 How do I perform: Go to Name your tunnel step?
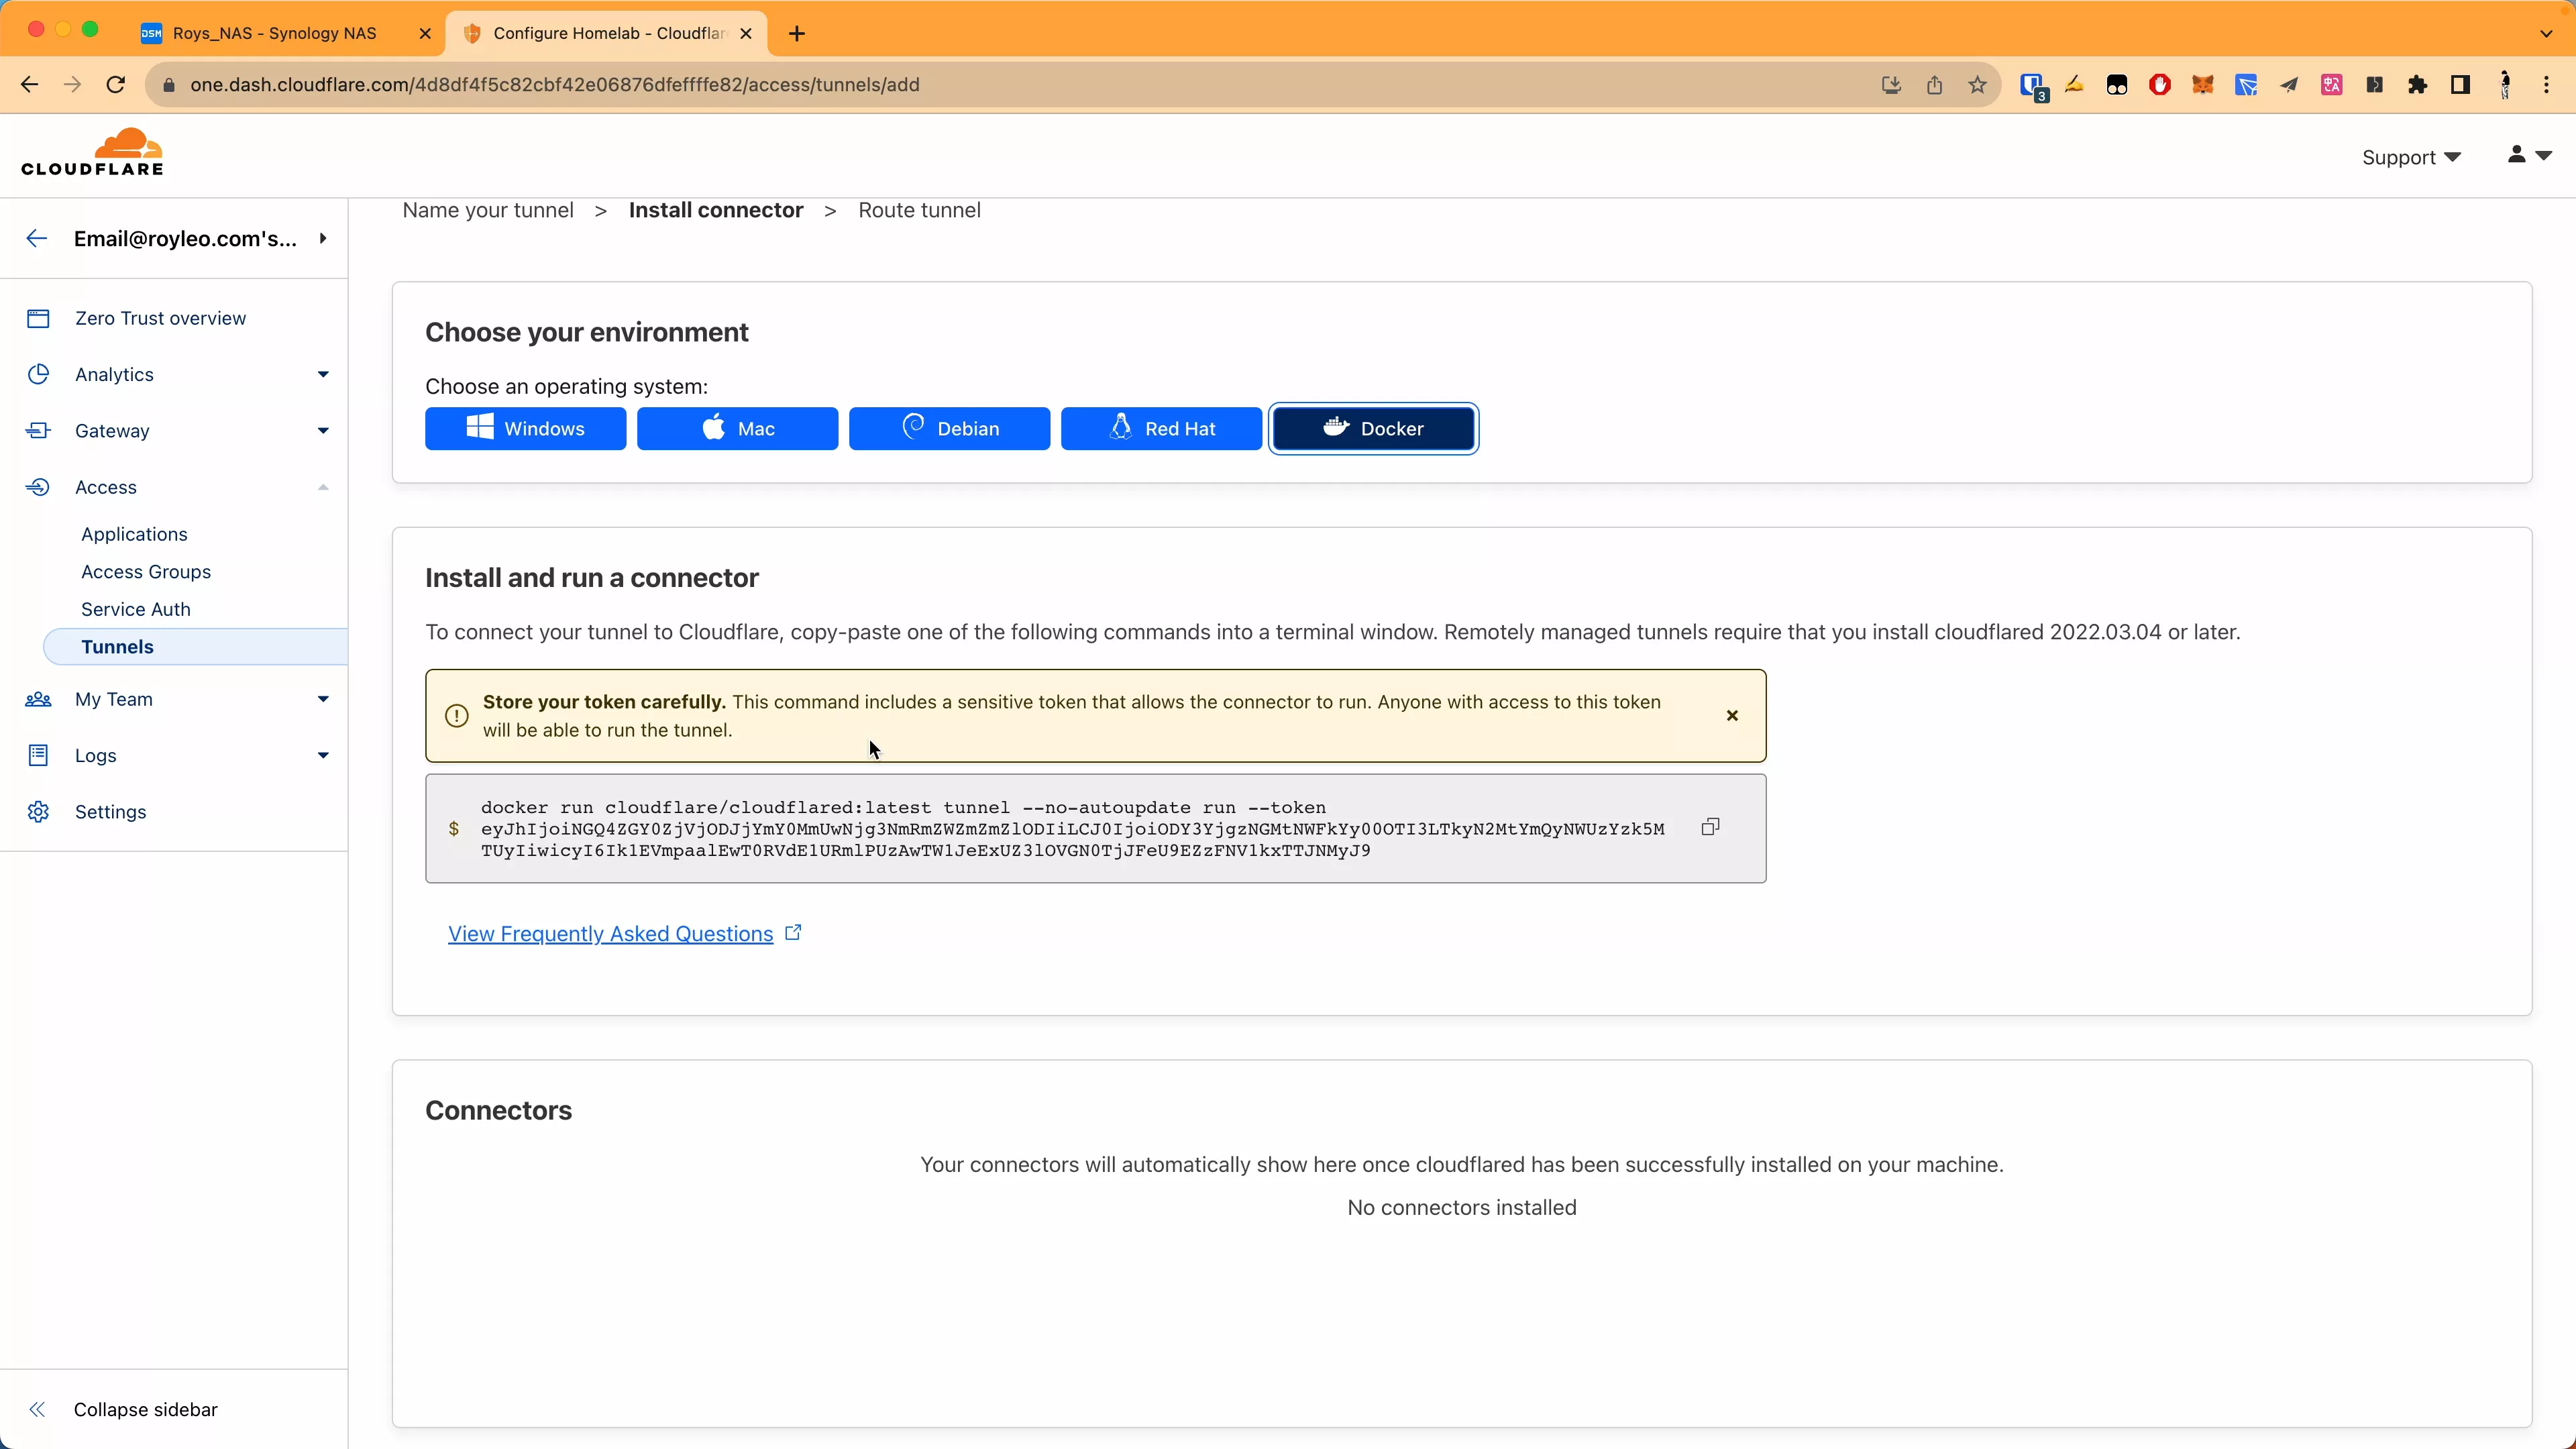point(488,210)
